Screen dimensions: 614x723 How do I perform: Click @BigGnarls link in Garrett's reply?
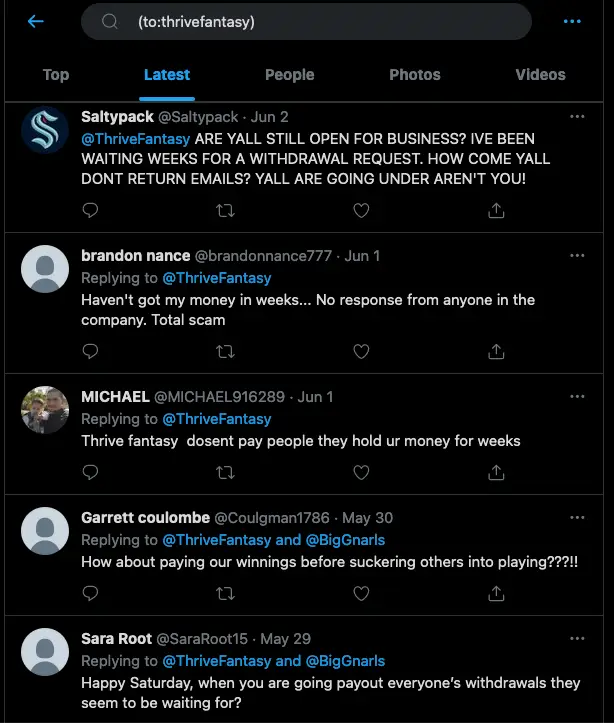coord(345,540)
